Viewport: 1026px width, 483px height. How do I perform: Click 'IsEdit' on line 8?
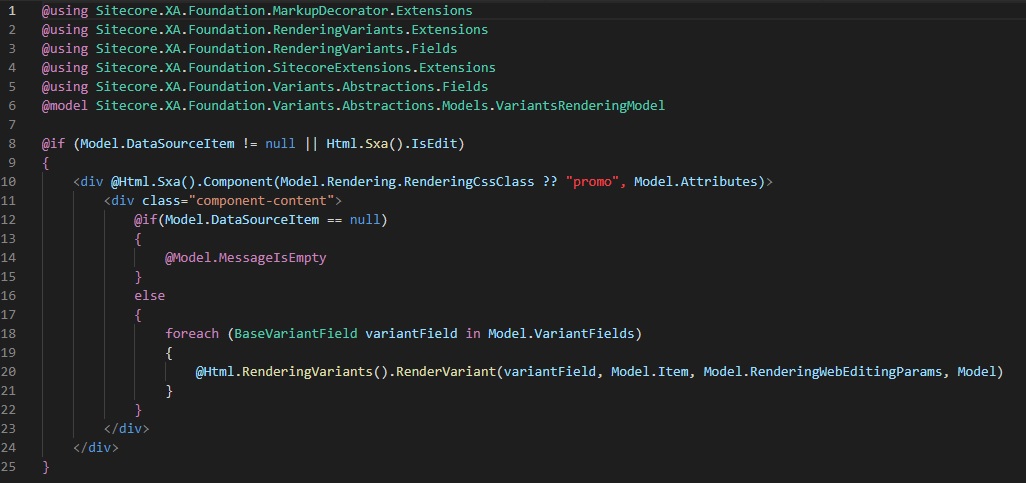(434, 144)
